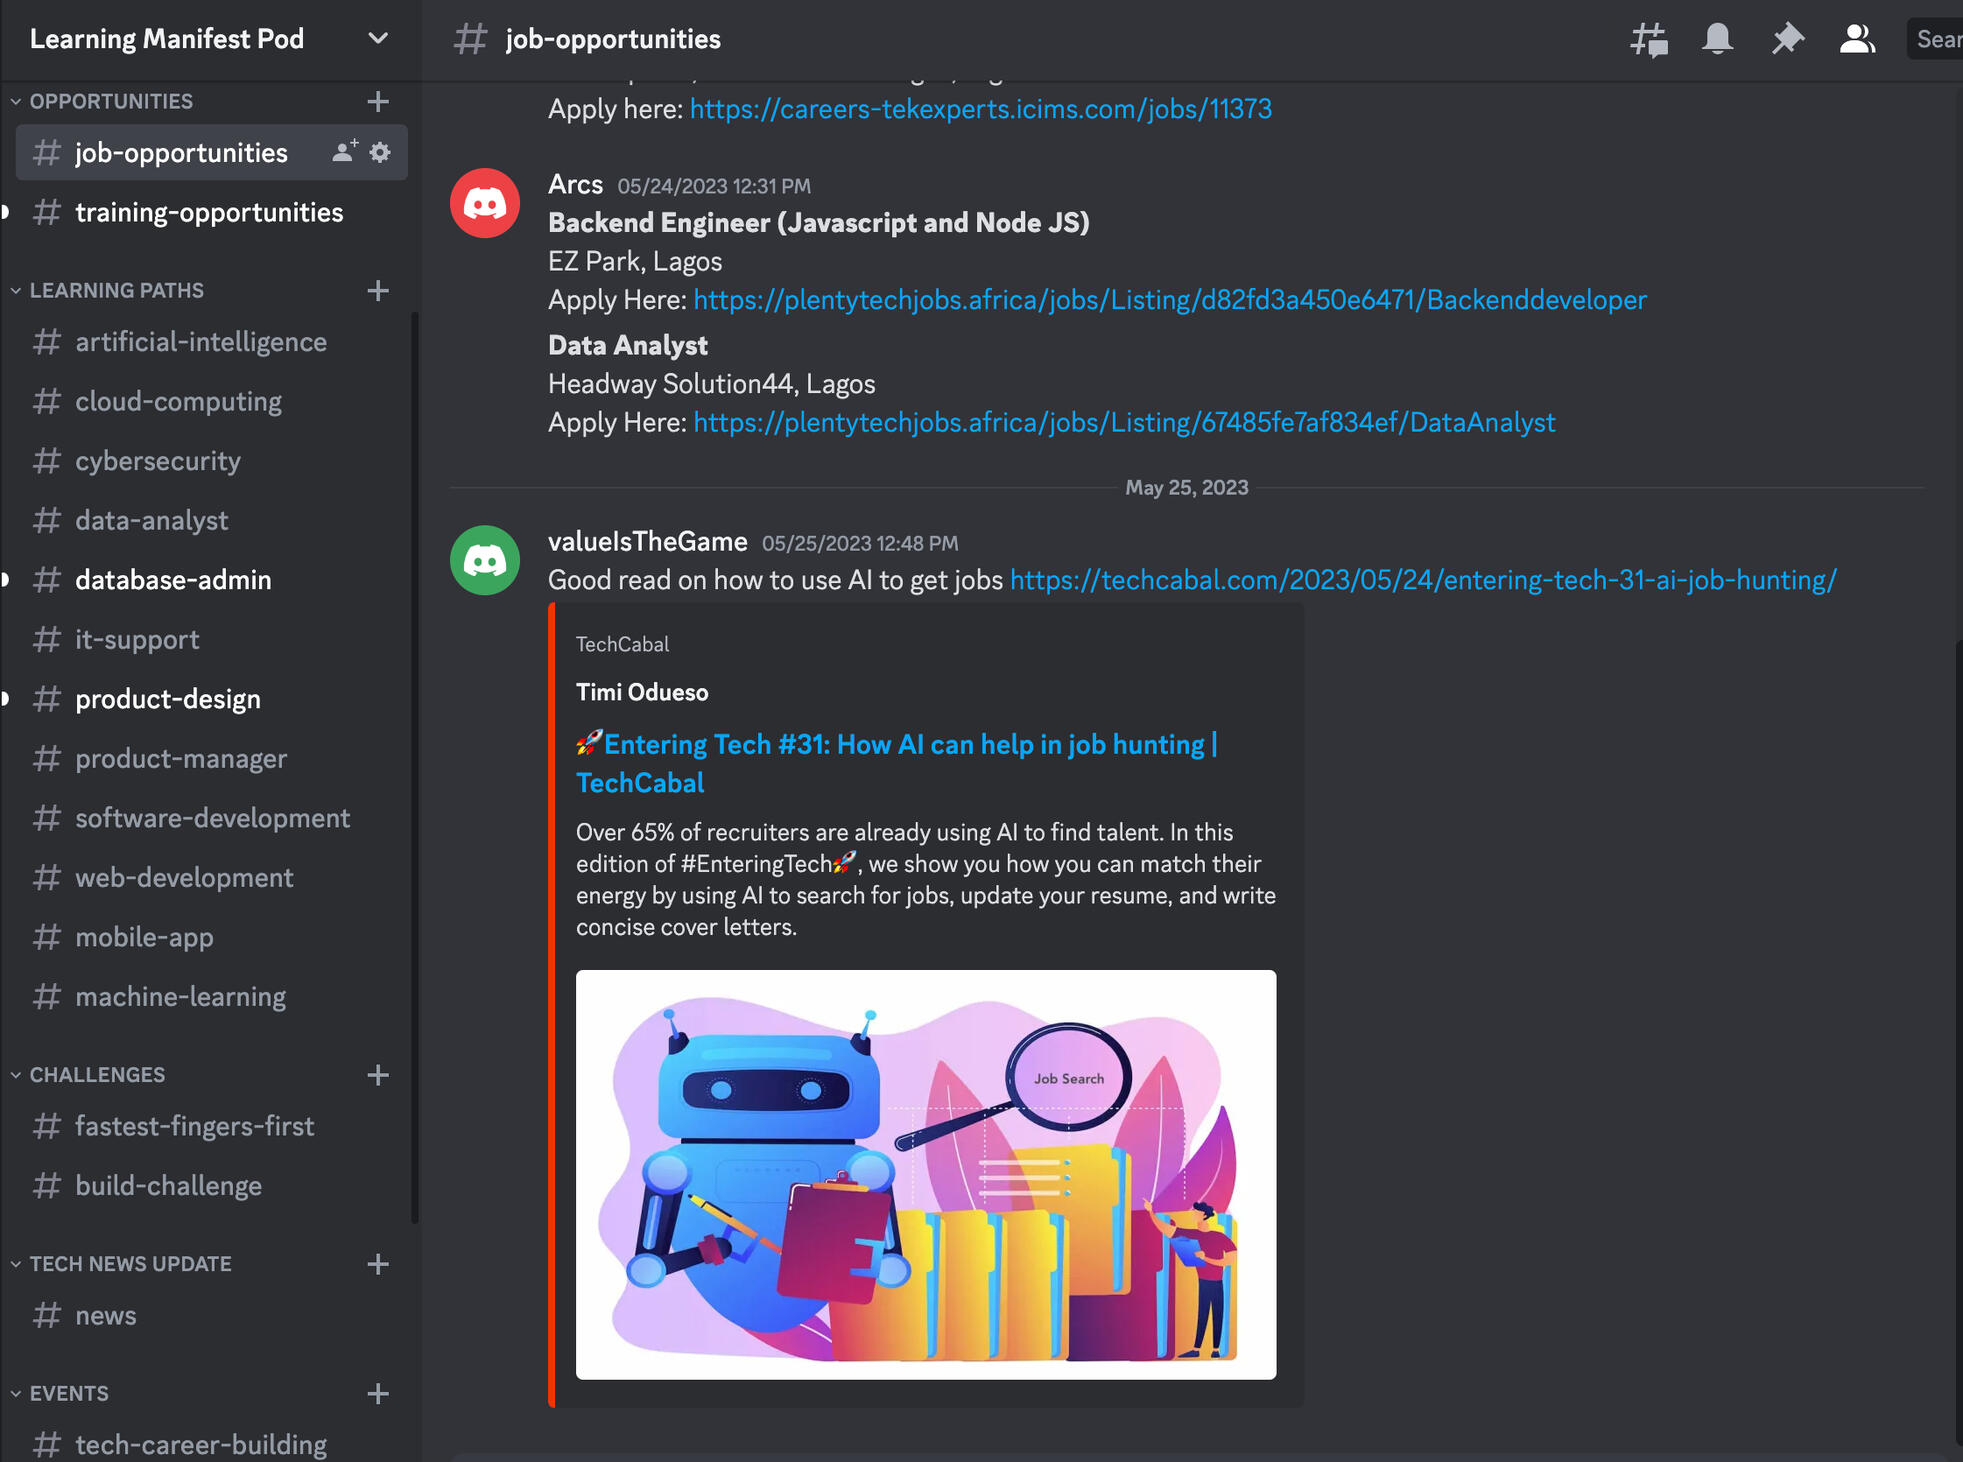The image size is (1963, 1462).
Task: Add channel to Opportunities category
Action: pos(378,101)
